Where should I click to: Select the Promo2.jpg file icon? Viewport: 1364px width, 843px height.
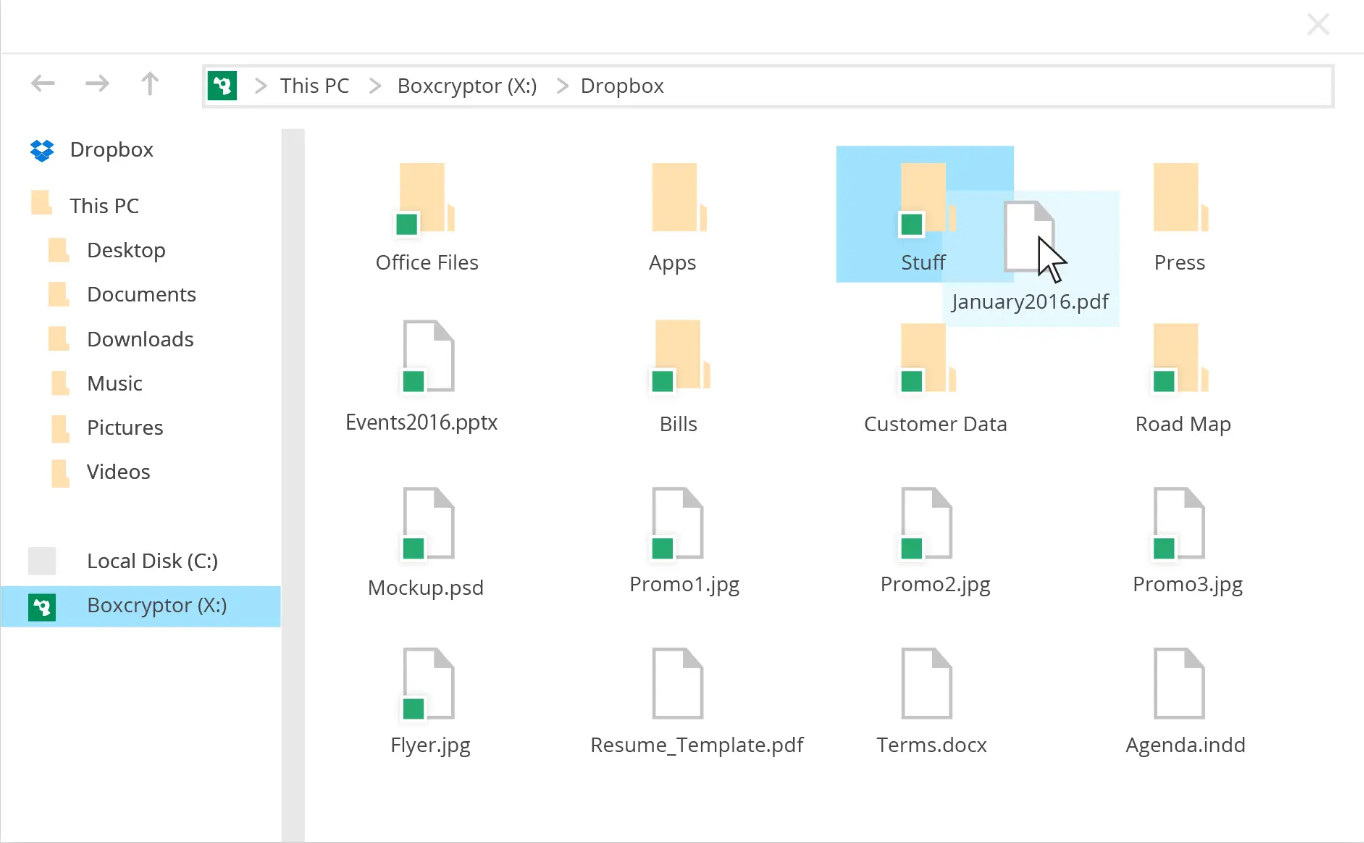click(926, 523)
